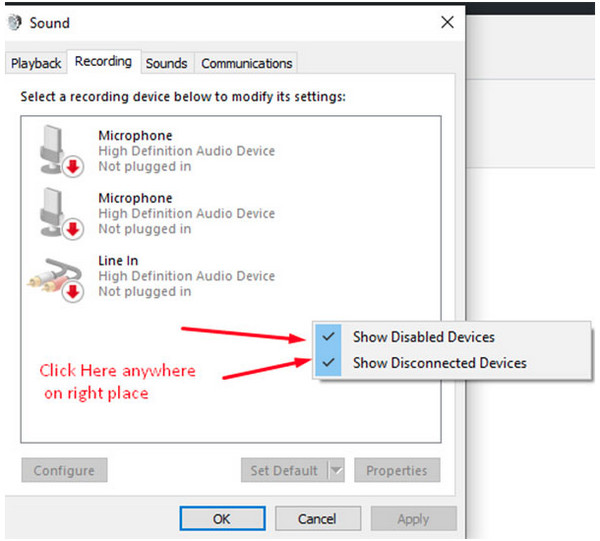Click 'High Definition Audio Device' under first Microphone
The height and width of the screenshot is (541, 600).
click(187, 151)
